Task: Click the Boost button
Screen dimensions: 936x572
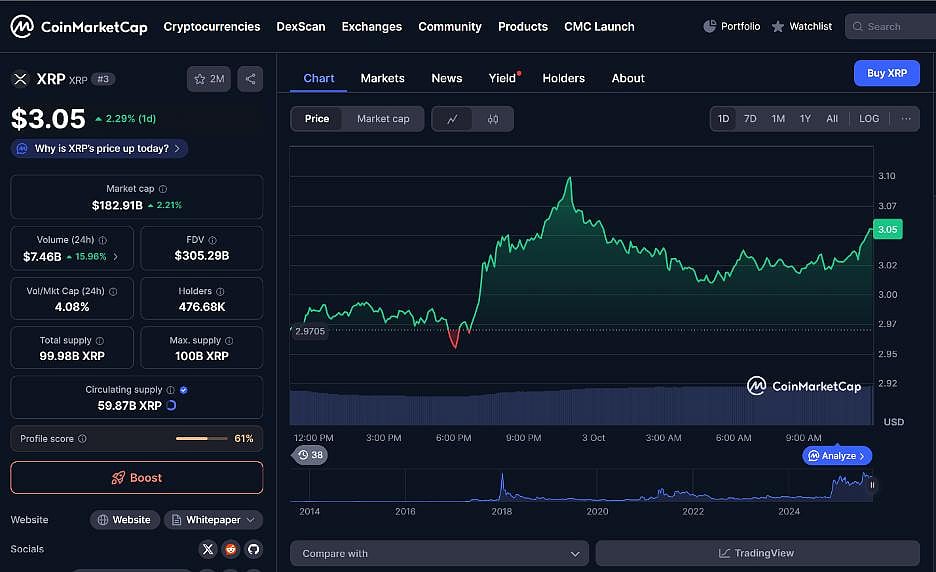Action: tap(137, 478)
